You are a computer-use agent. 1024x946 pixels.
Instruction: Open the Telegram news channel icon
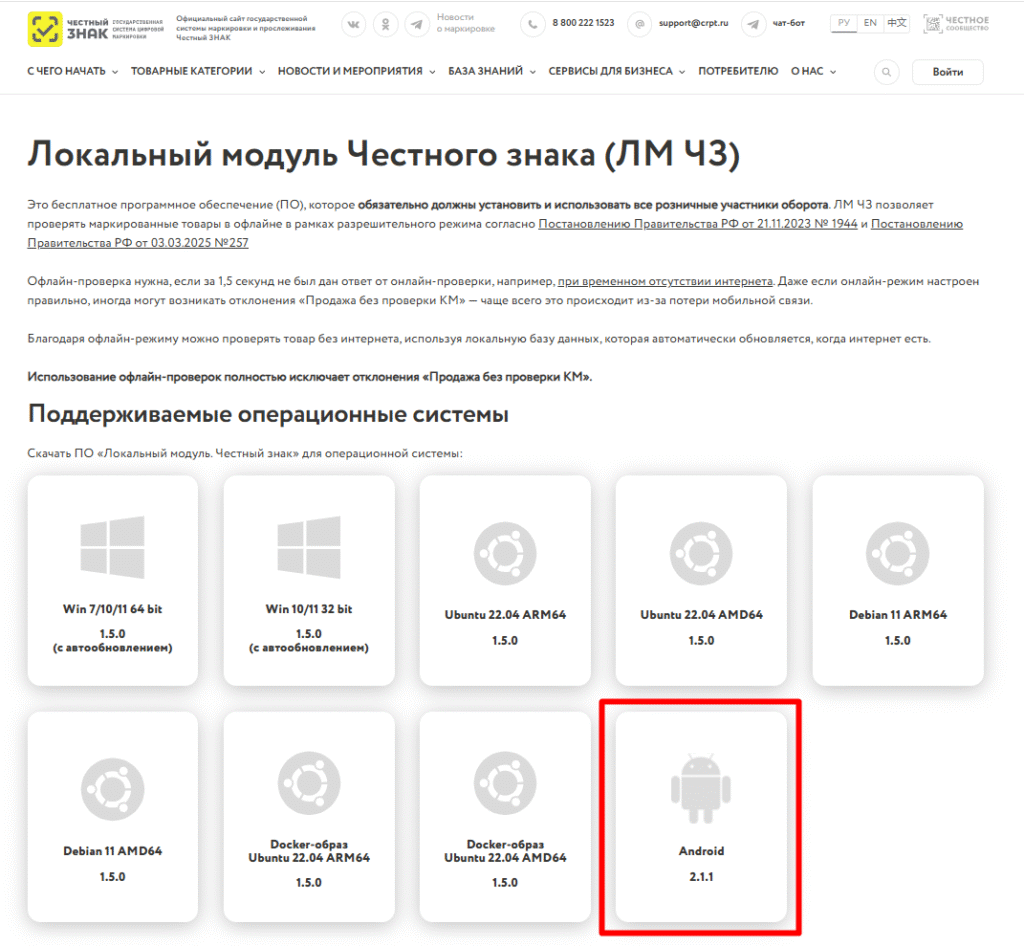[x=417, y=25]
